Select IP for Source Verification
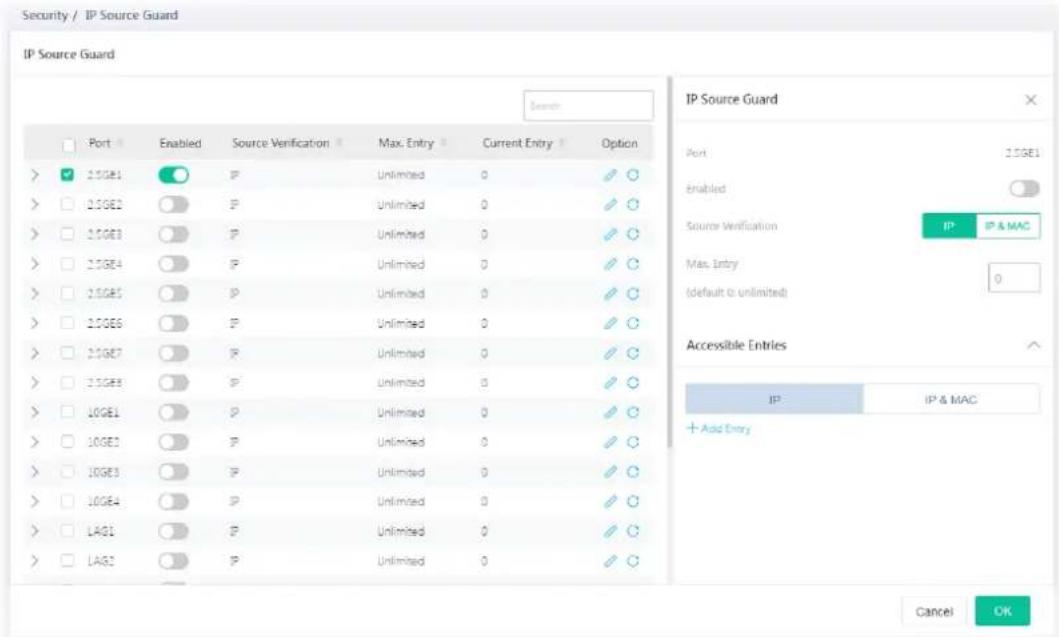The height and width of the screenshot is (637, 1059). click(949, 226)
